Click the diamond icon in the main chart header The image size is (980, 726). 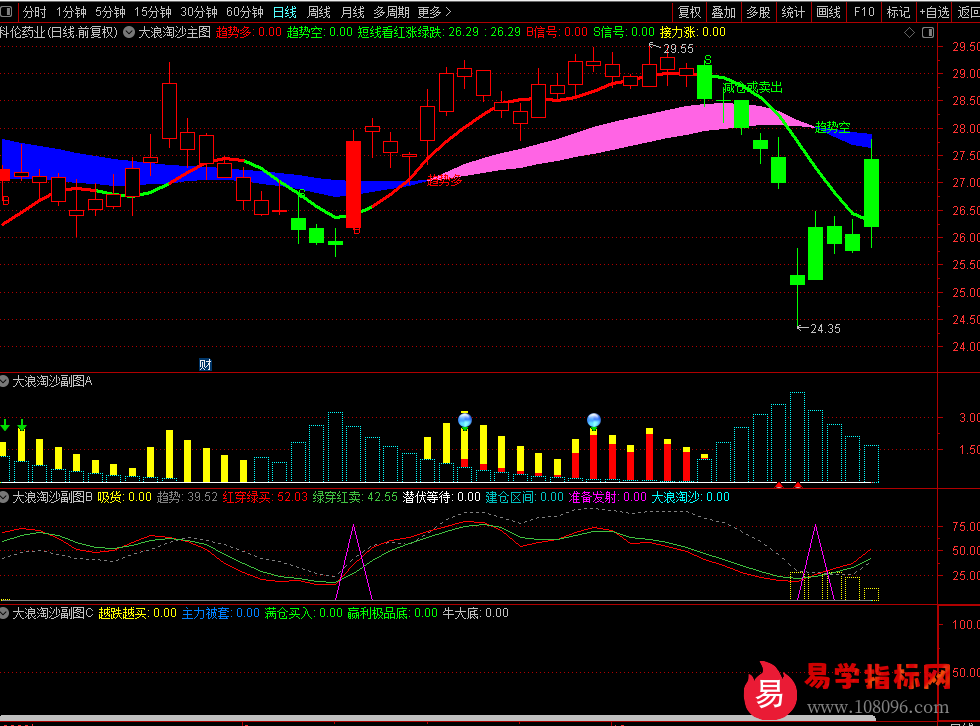909,32
